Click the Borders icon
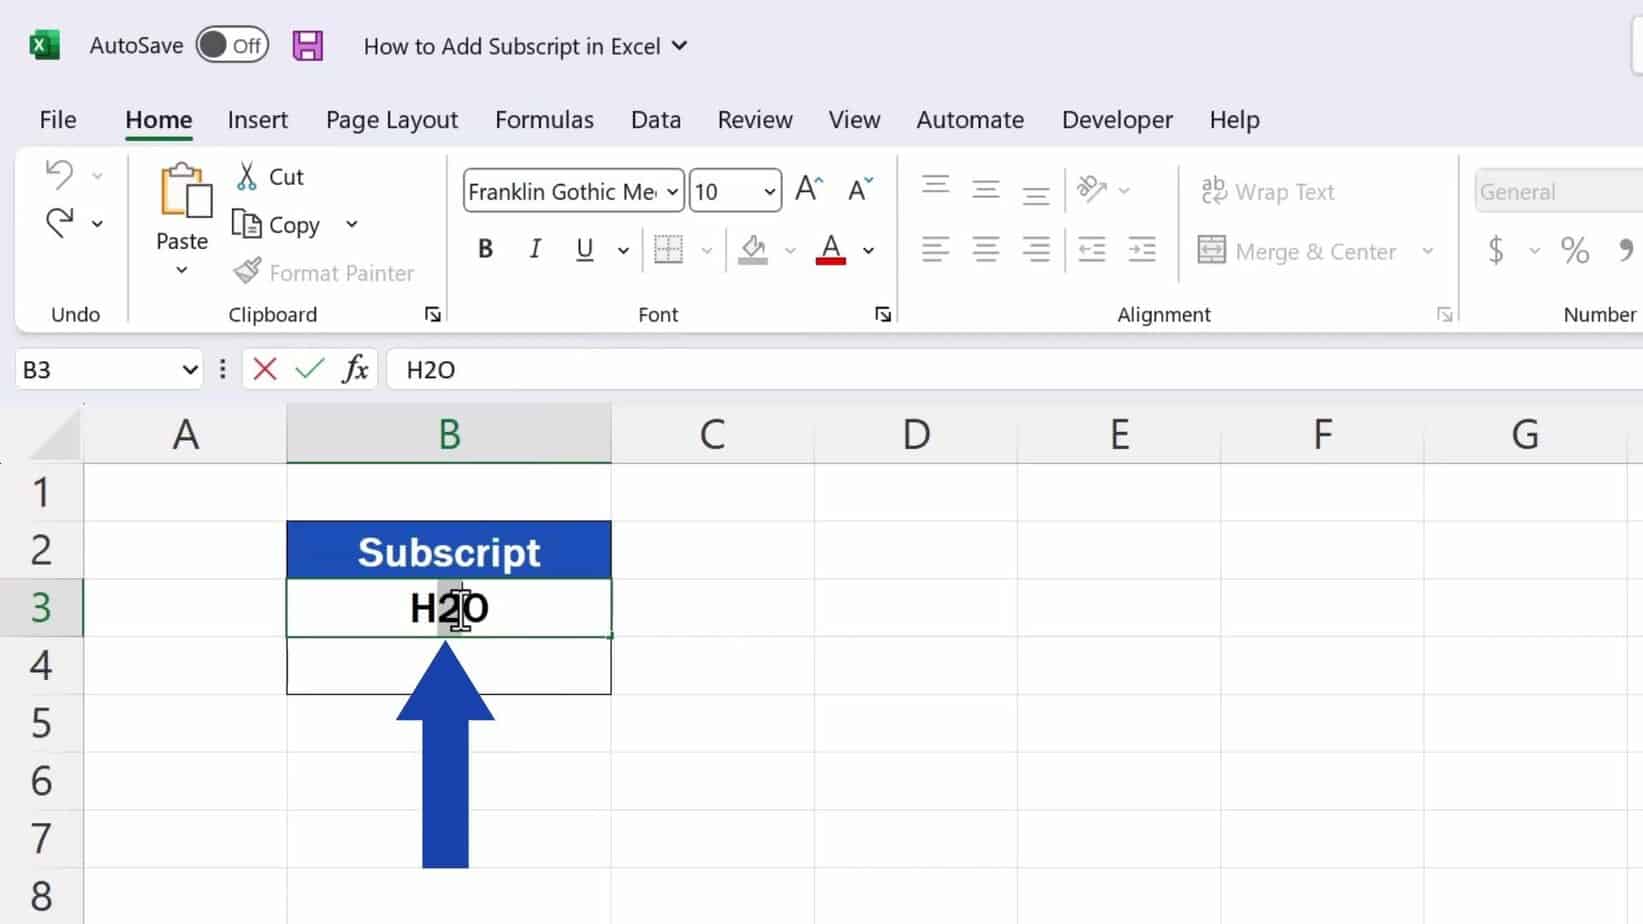This screenshot has height=924, width=1643. tap(668, 249)
